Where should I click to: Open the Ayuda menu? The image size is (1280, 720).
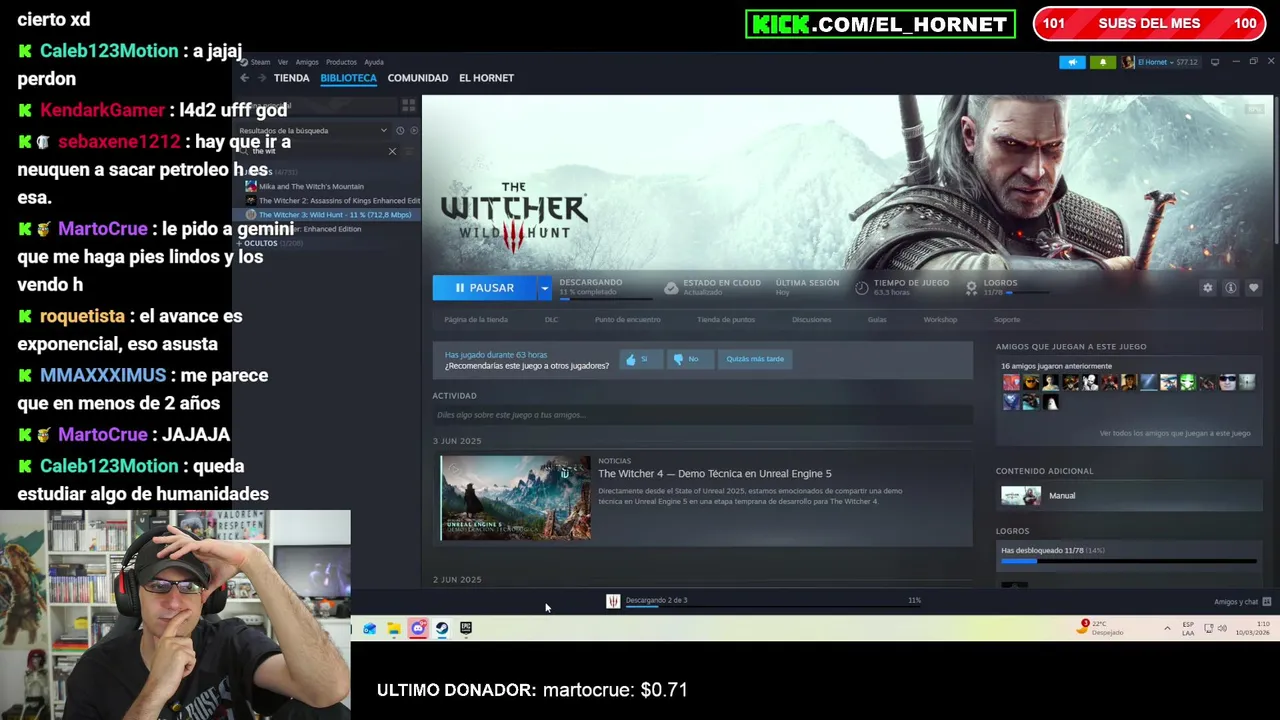[x=374, y=62]
